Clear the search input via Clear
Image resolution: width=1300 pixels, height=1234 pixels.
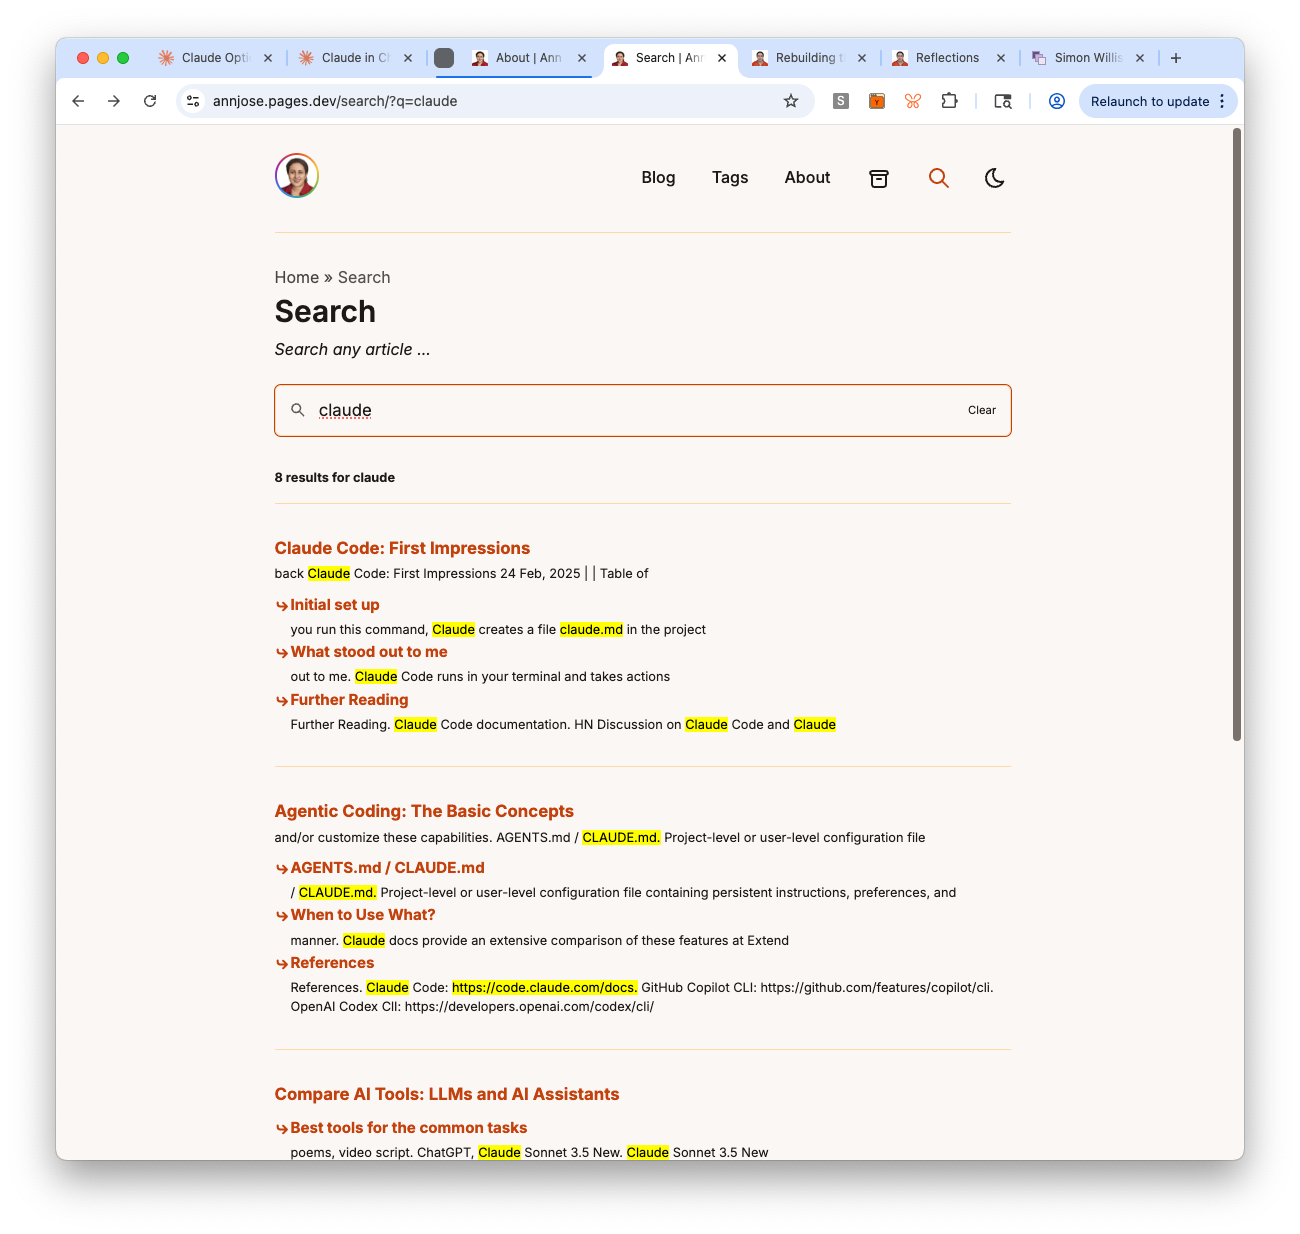[x=981, y=410]
